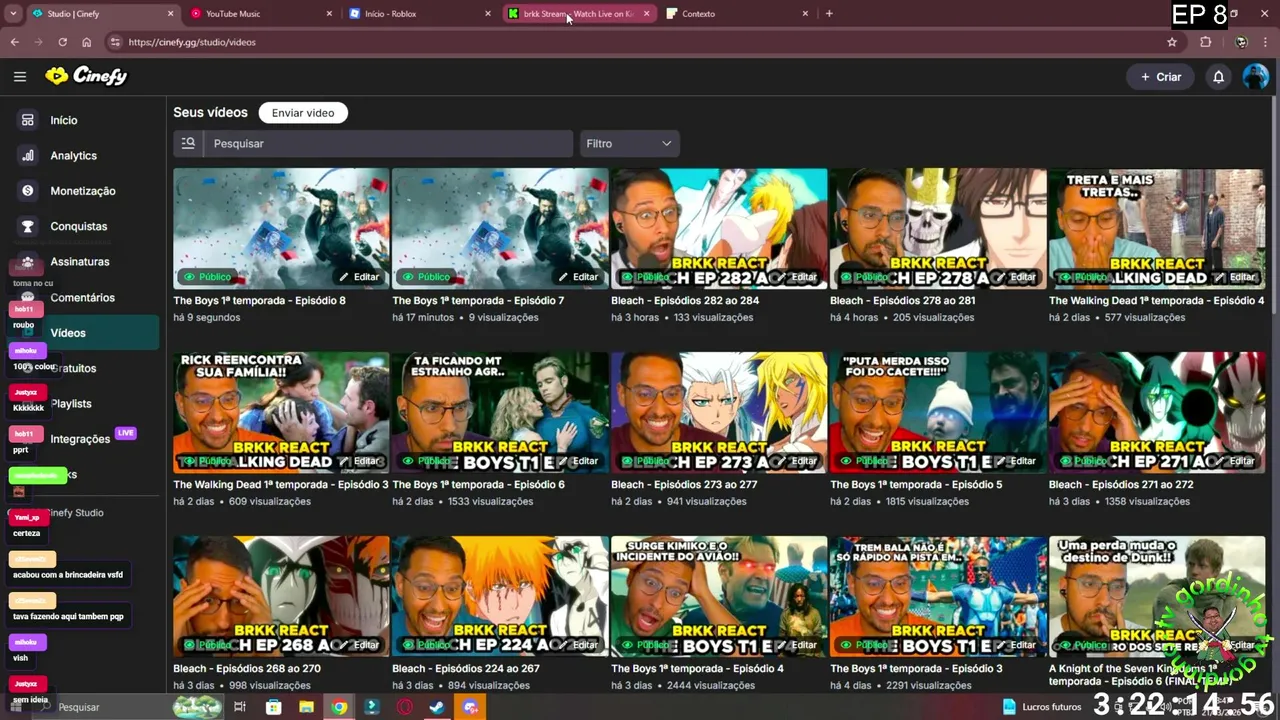Open File Explorer from taskbar
Viewport: 1280px width, 720px height.
306,707
